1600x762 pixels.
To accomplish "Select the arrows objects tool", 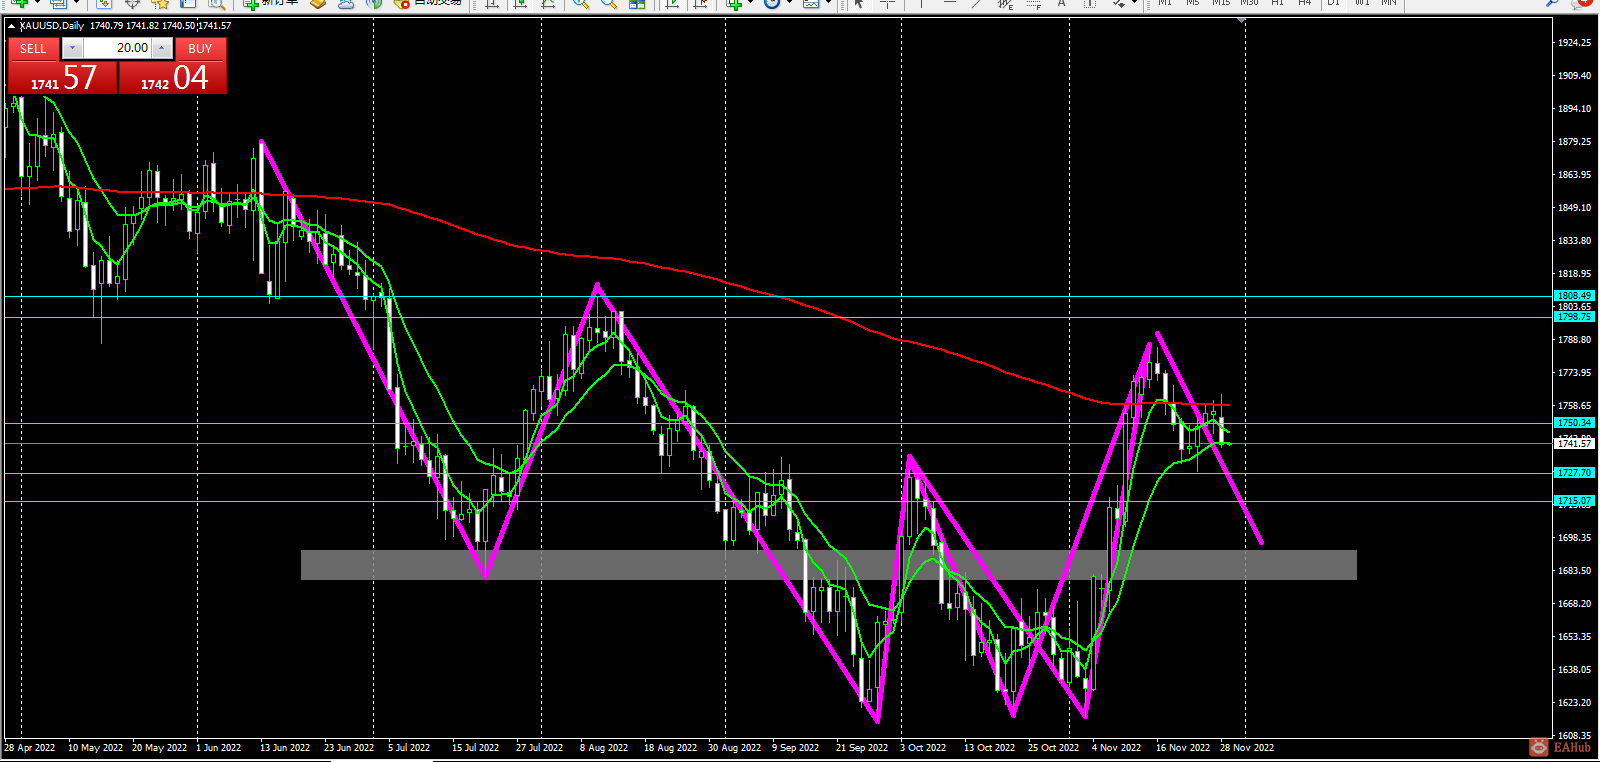I will [1119, 4].
